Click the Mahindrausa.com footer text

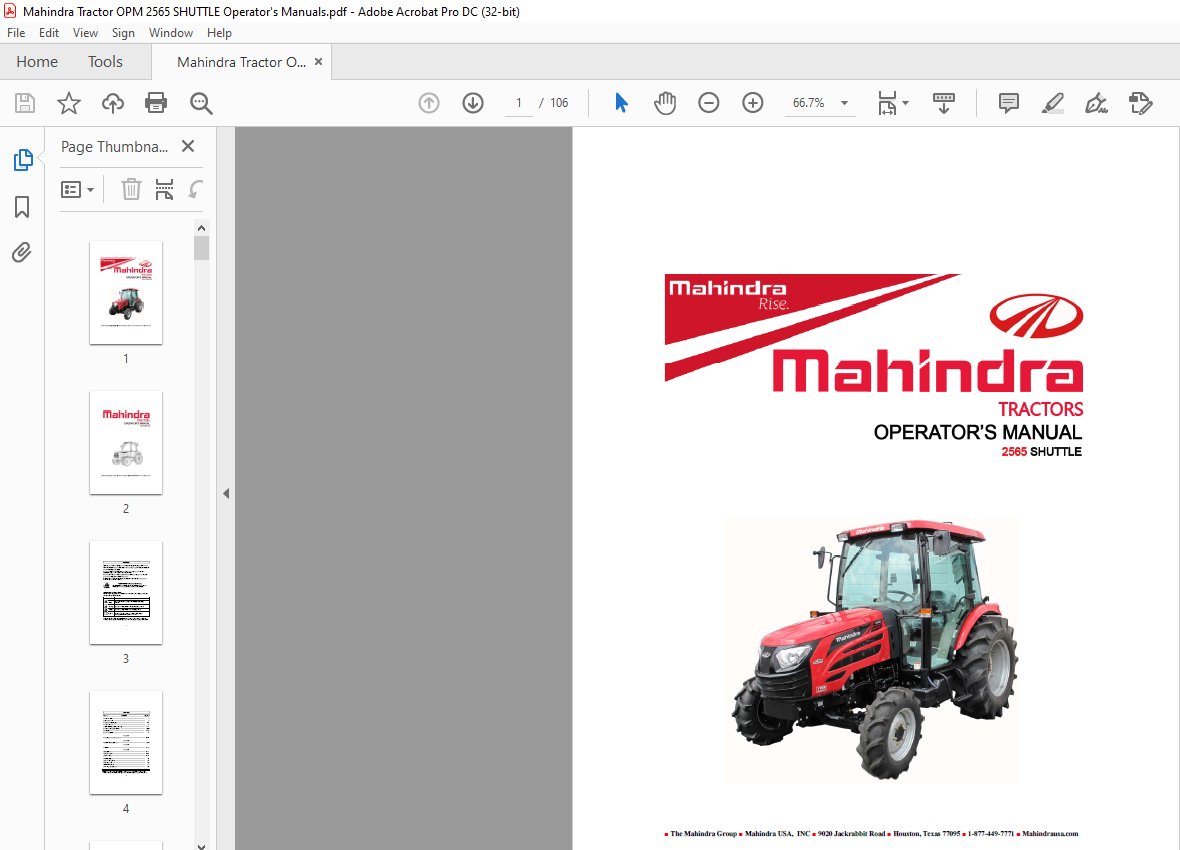[1050, 833]
